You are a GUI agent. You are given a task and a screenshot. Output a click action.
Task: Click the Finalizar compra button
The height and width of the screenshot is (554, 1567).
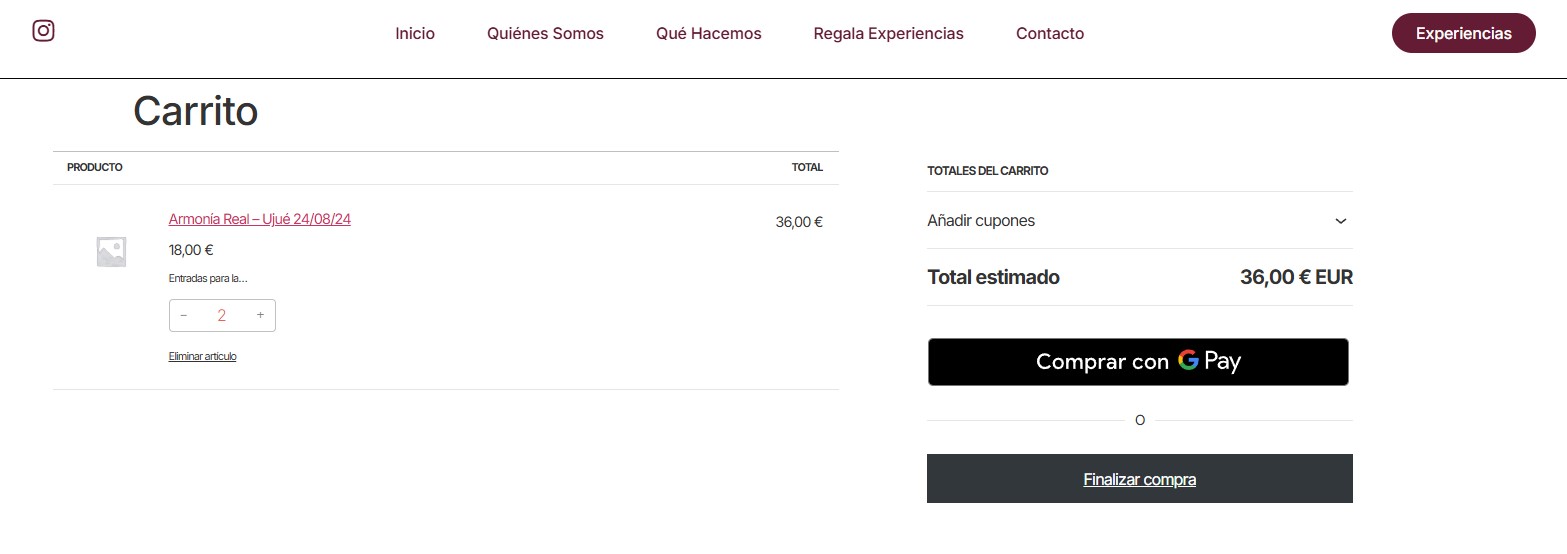pyautogui.click(x=1139, y=479)
